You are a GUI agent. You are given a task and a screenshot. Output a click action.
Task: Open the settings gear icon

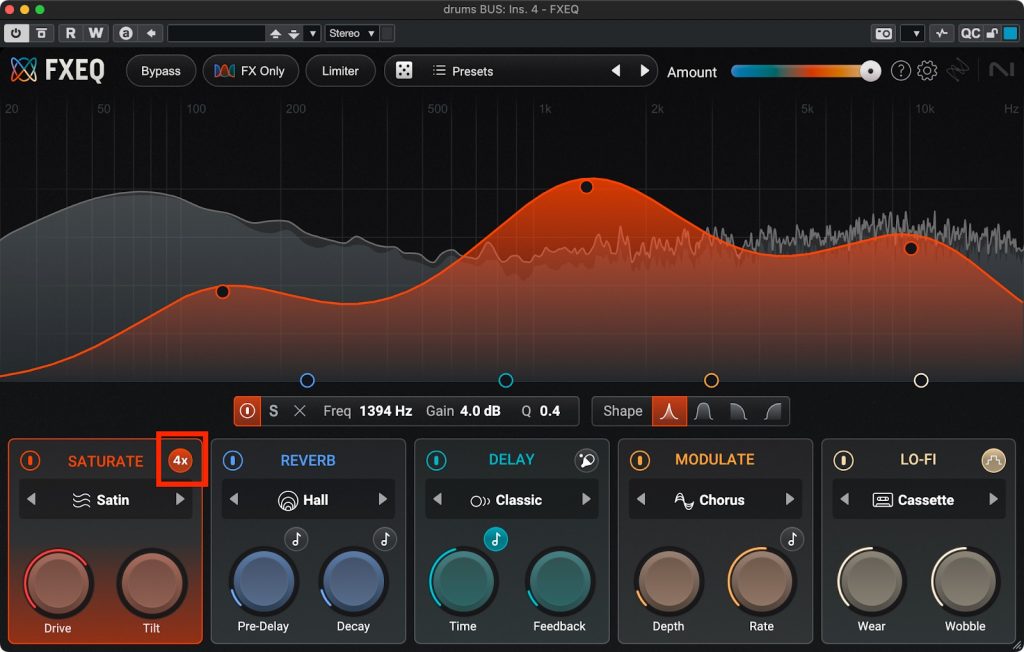point(927,71)
